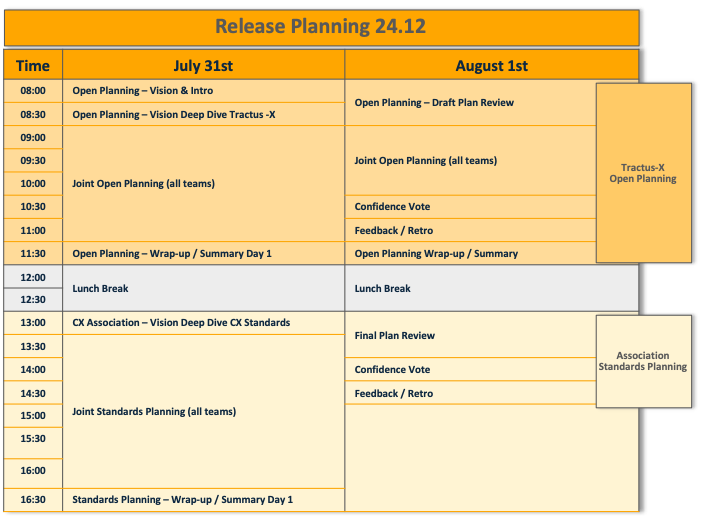Select Standards Planning – Wrap-up / Summary Day 1
The height and width of the screenshot is (518, 701).
[203, 500]
